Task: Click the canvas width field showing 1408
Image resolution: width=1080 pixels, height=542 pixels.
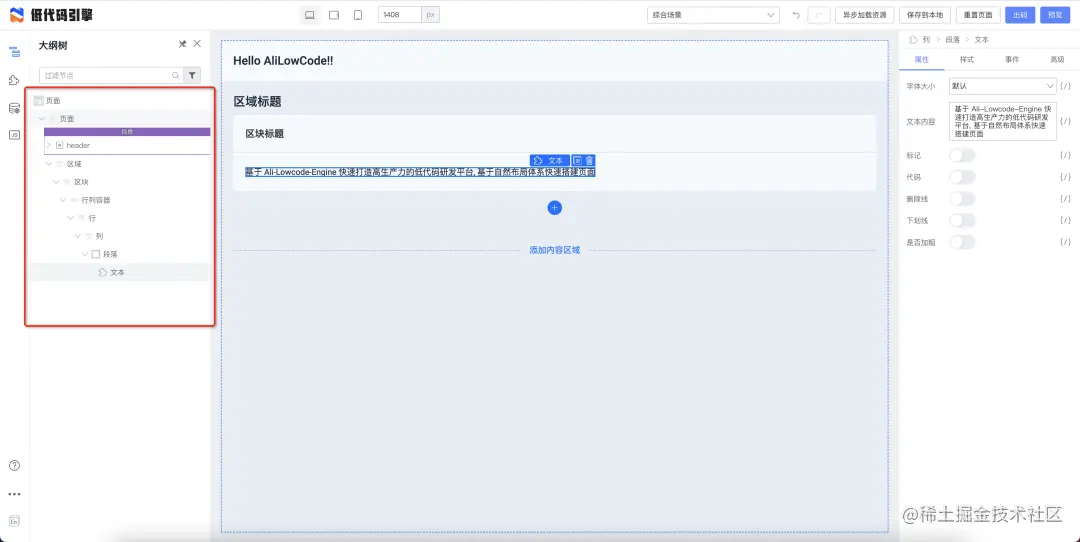Action: (x=399, y=15)
